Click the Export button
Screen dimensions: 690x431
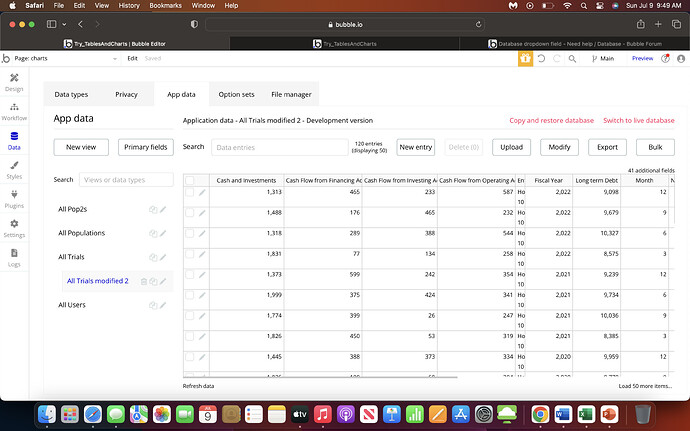(x=607, y=147)
